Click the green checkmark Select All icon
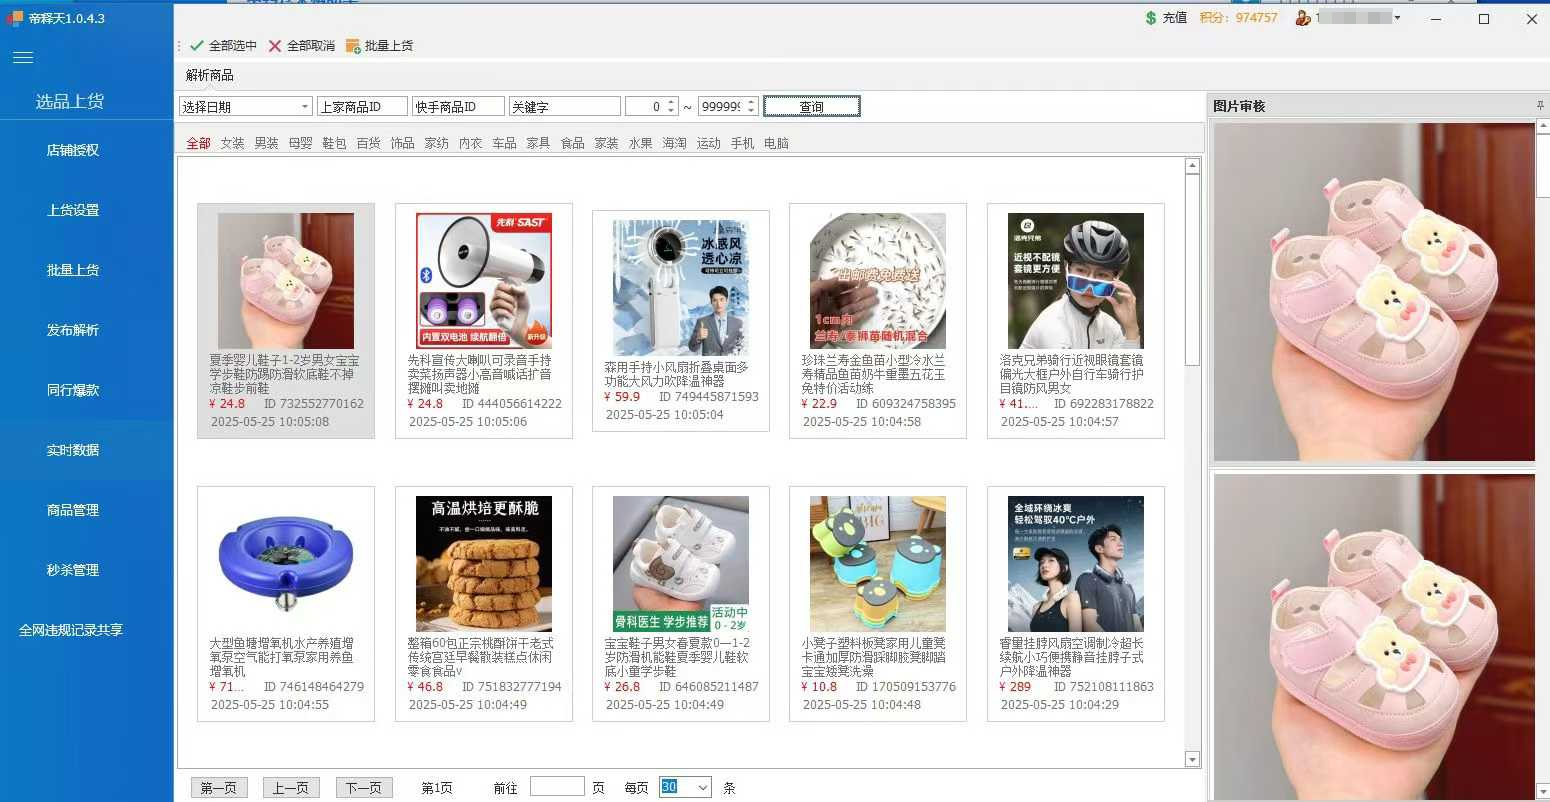Viewport: 1550px width, 802px height. tap(197, 46)
